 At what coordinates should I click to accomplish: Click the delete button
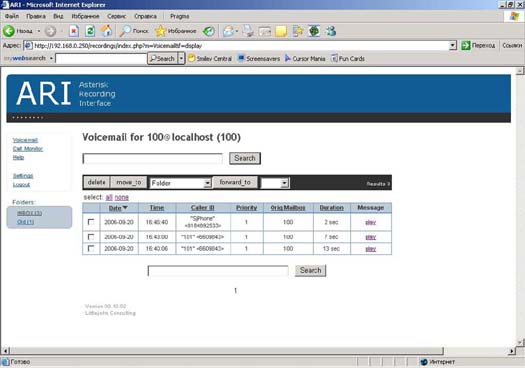tap(96, 182)
